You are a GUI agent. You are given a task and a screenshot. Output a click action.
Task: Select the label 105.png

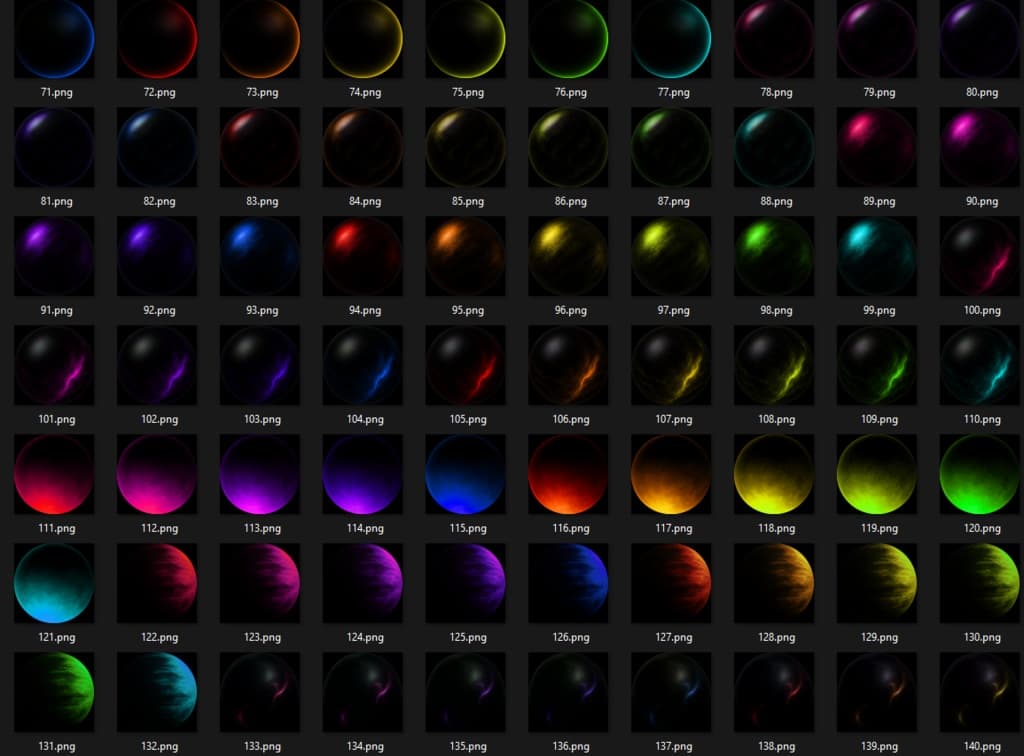468,420
